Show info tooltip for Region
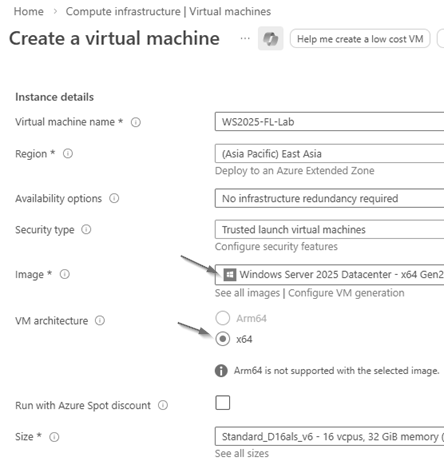The image size is (444, 461). [68, 154]
